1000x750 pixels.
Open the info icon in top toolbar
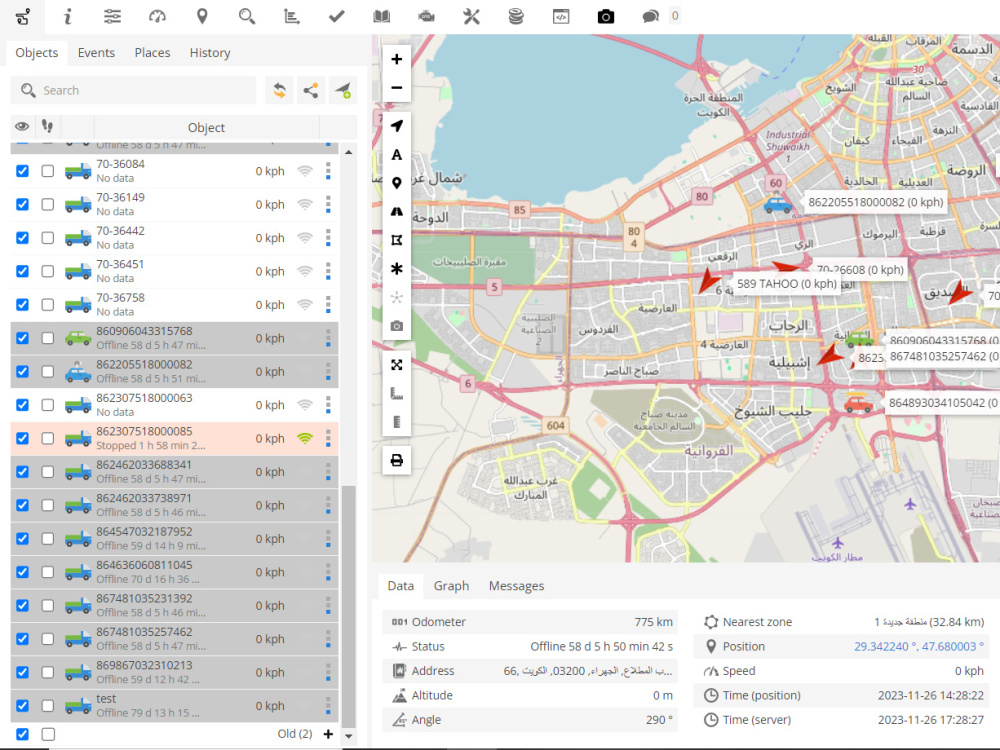(67, 17)
